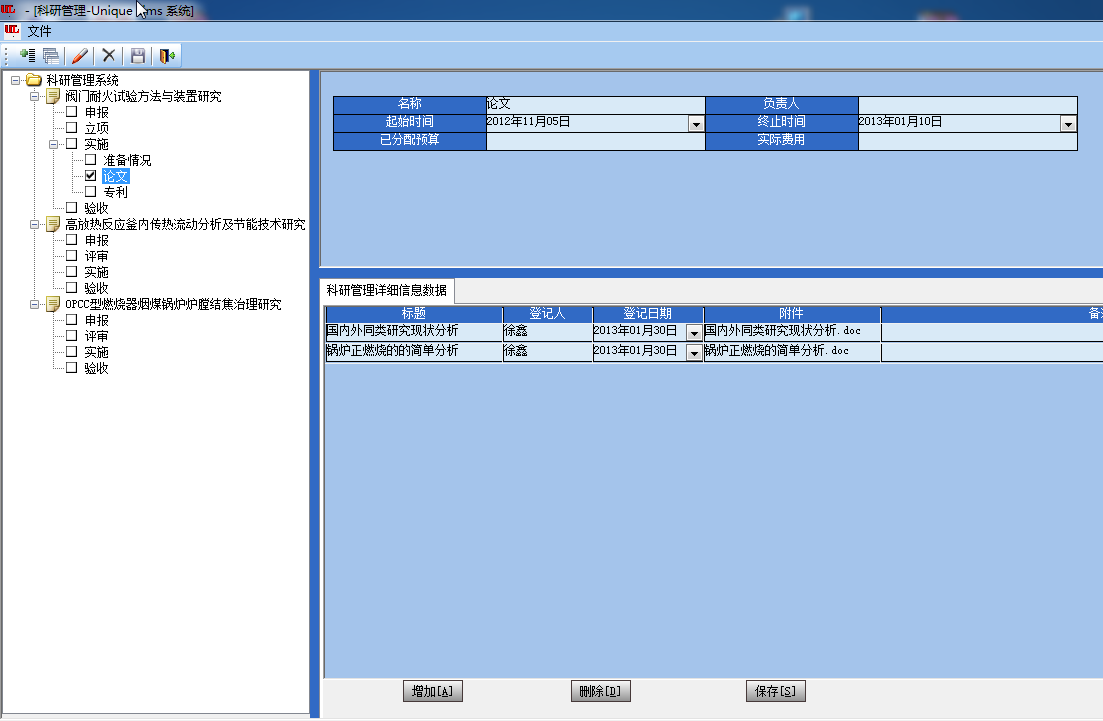Viewport: 1103px width, 721px height.
Task: Click the add new record toolbar icon
Action: coord(27,56)
